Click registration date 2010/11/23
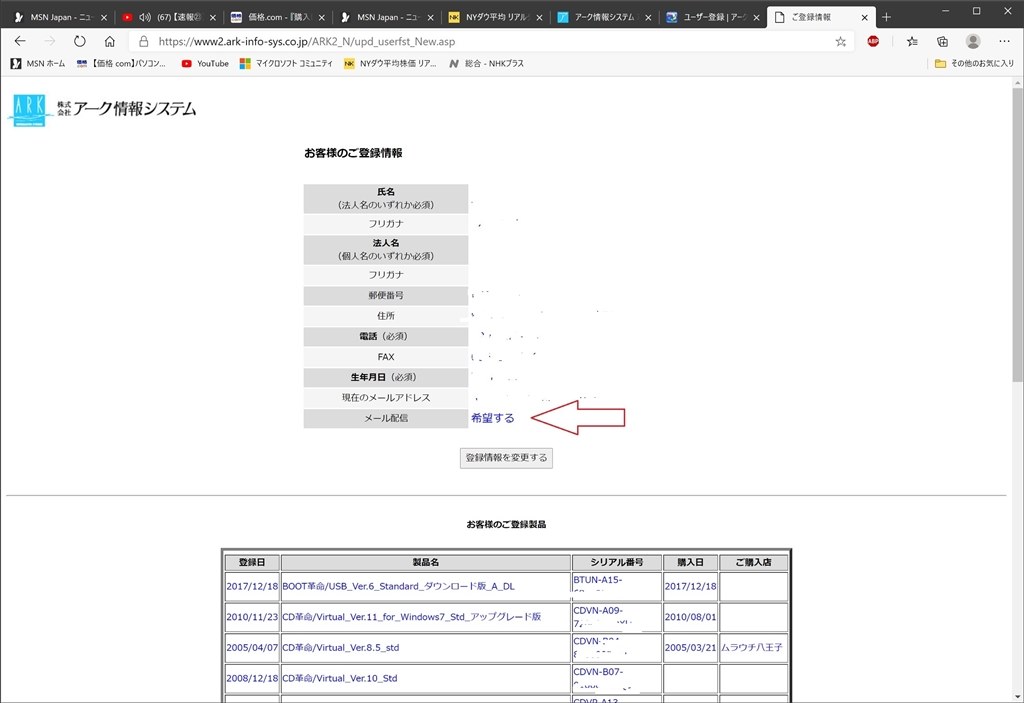The image size is (1024, 703). (252, 616)
